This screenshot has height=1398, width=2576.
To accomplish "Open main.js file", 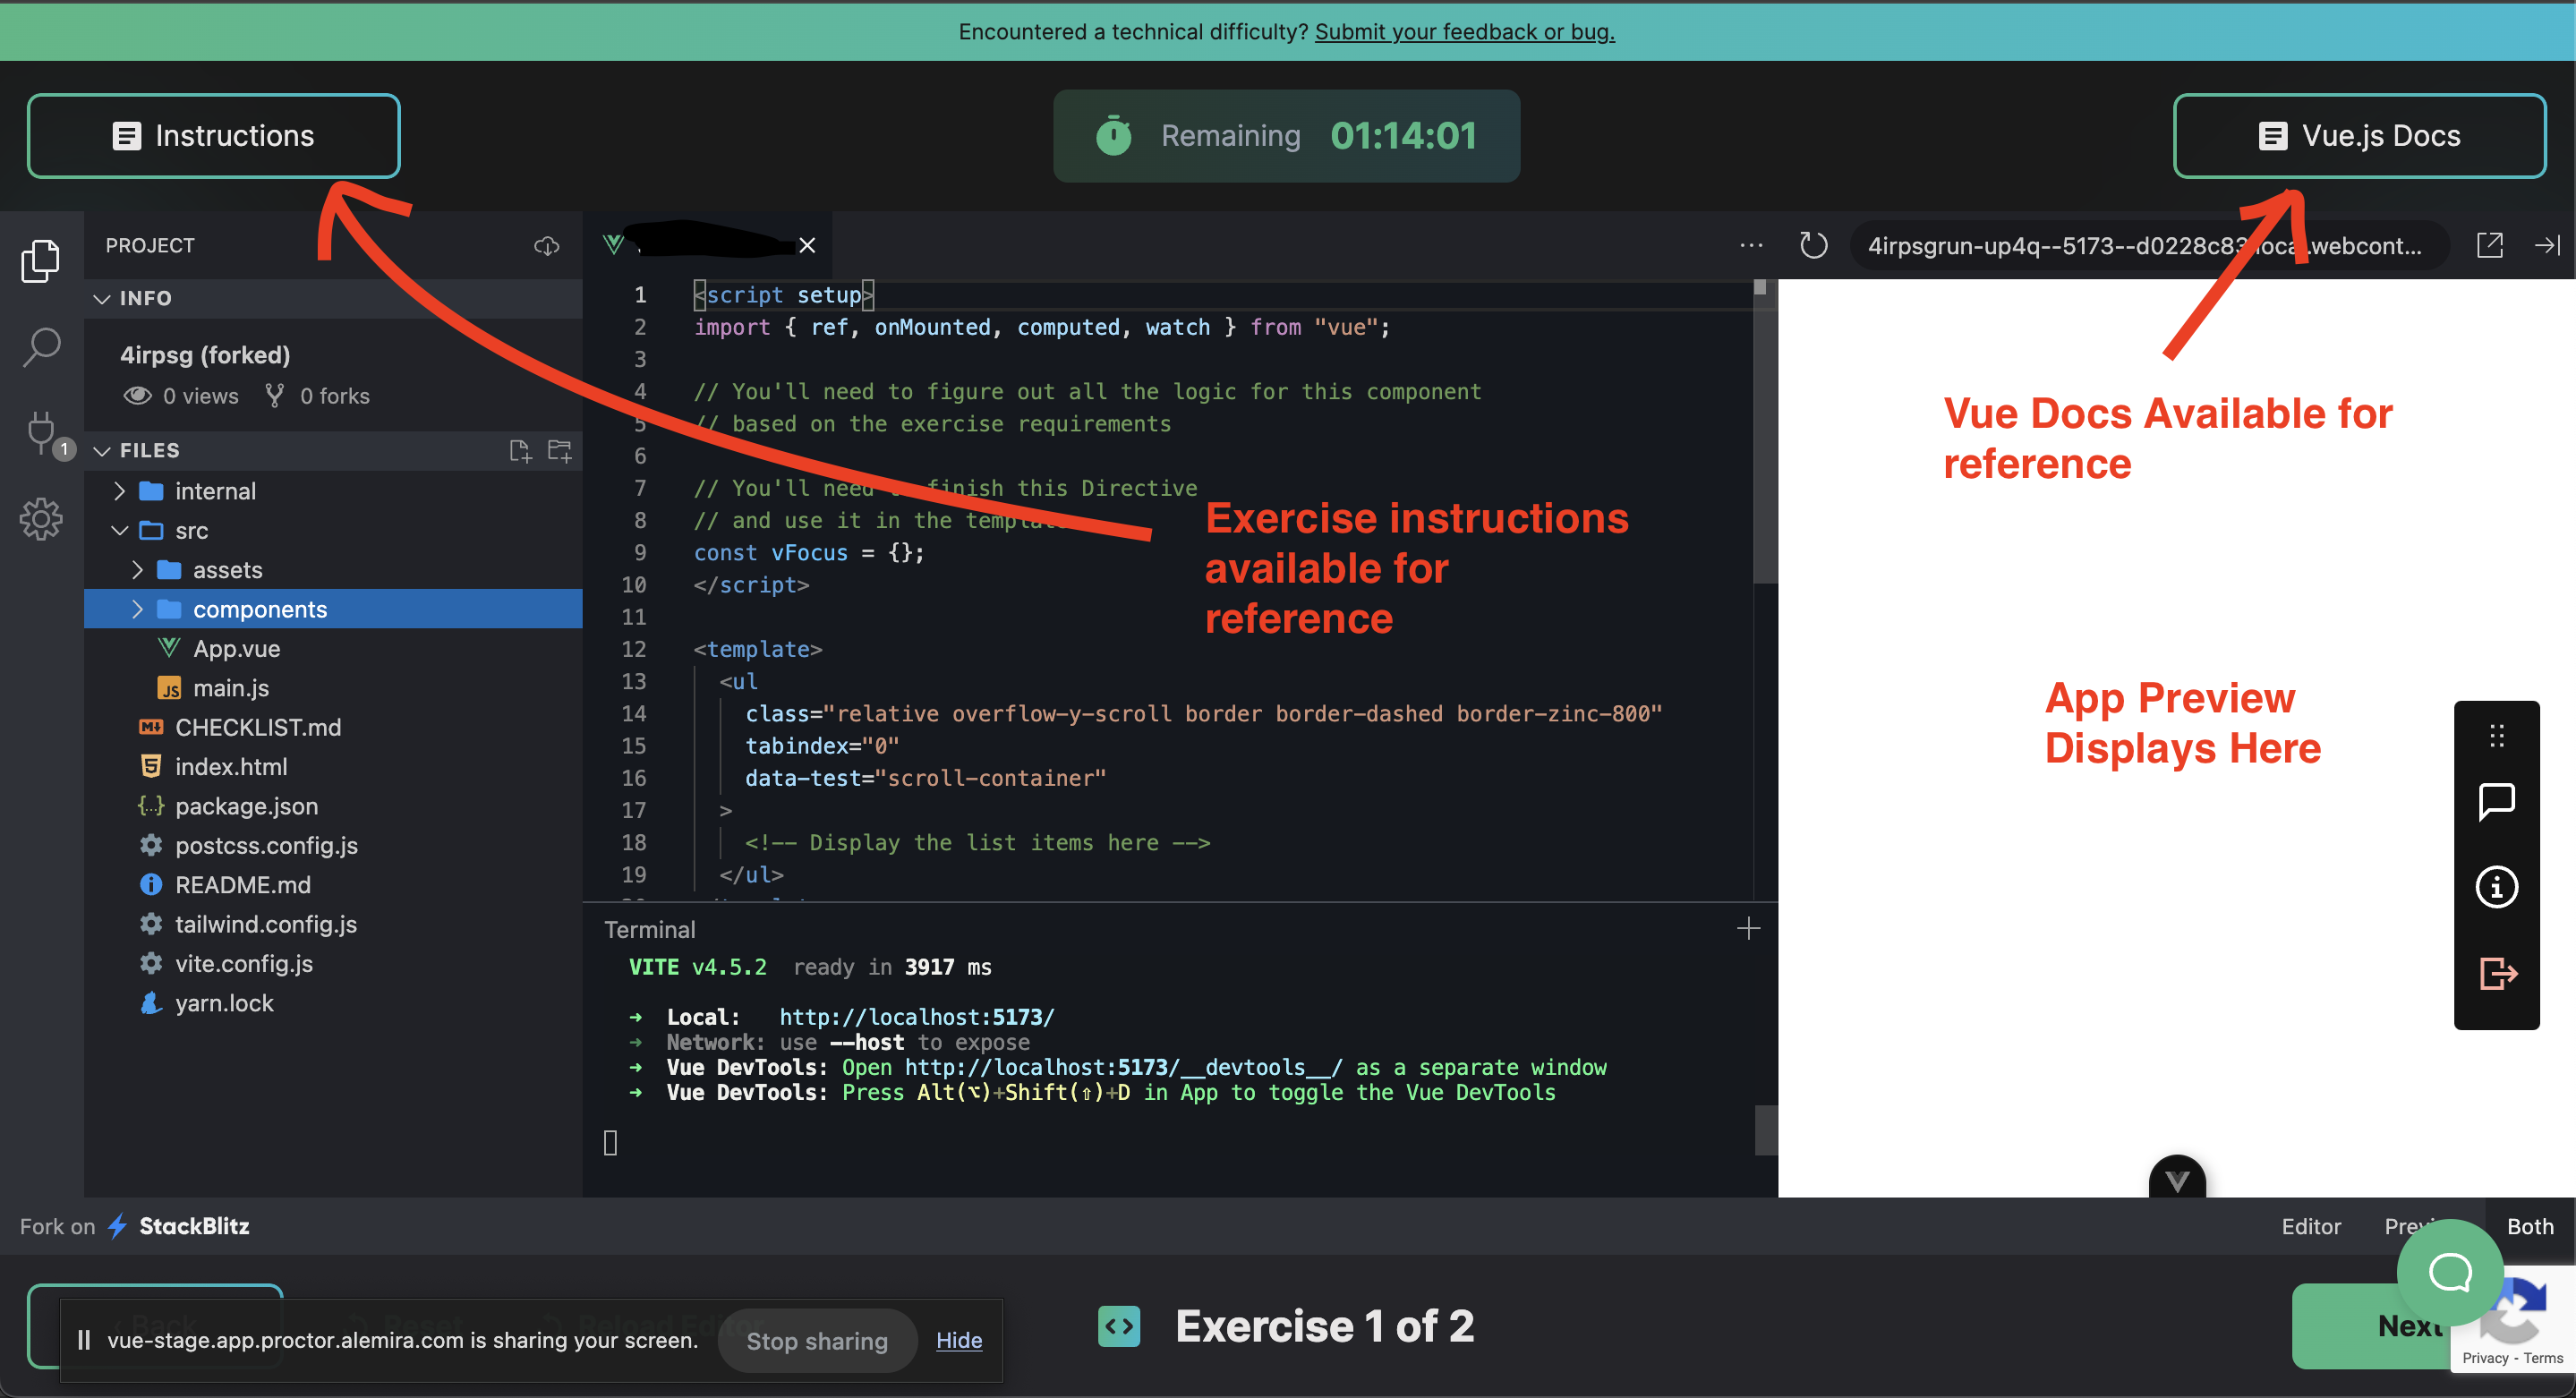I will (x=230, y=688).
